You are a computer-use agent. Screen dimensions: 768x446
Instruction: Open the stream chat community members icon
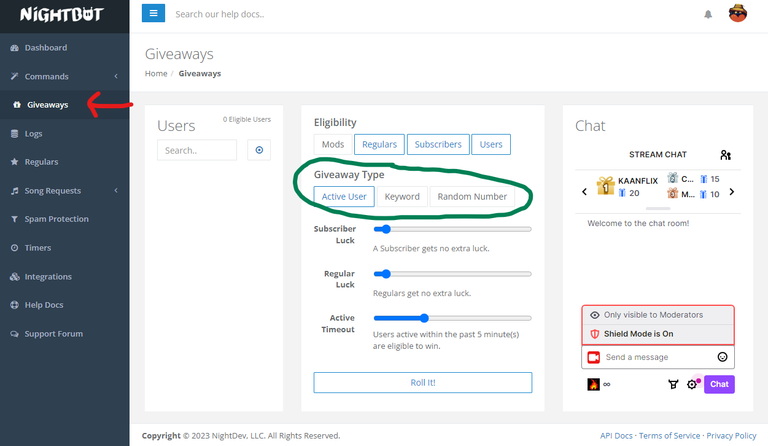[725, 155]
